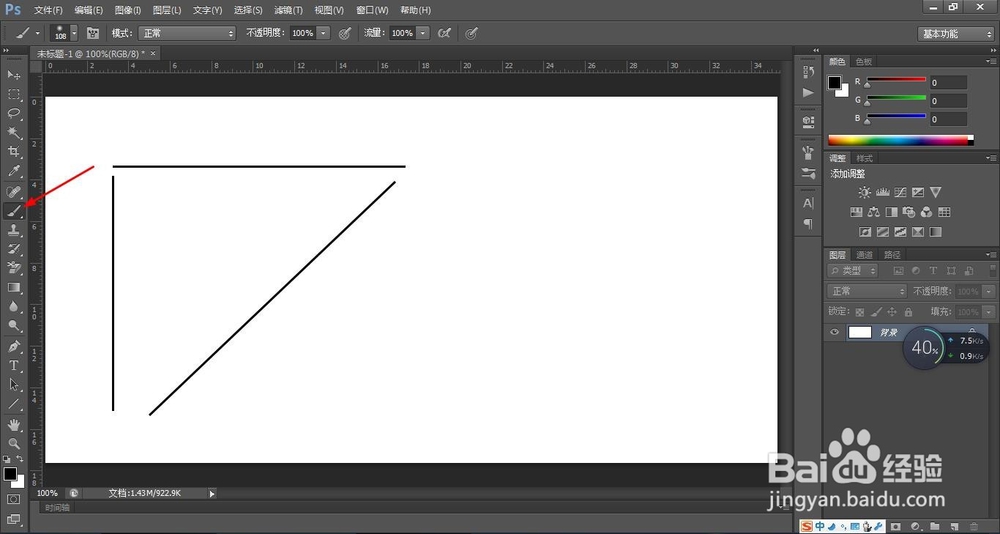Open the Character panel icon
1000x534 pixels.
[808, 204]
